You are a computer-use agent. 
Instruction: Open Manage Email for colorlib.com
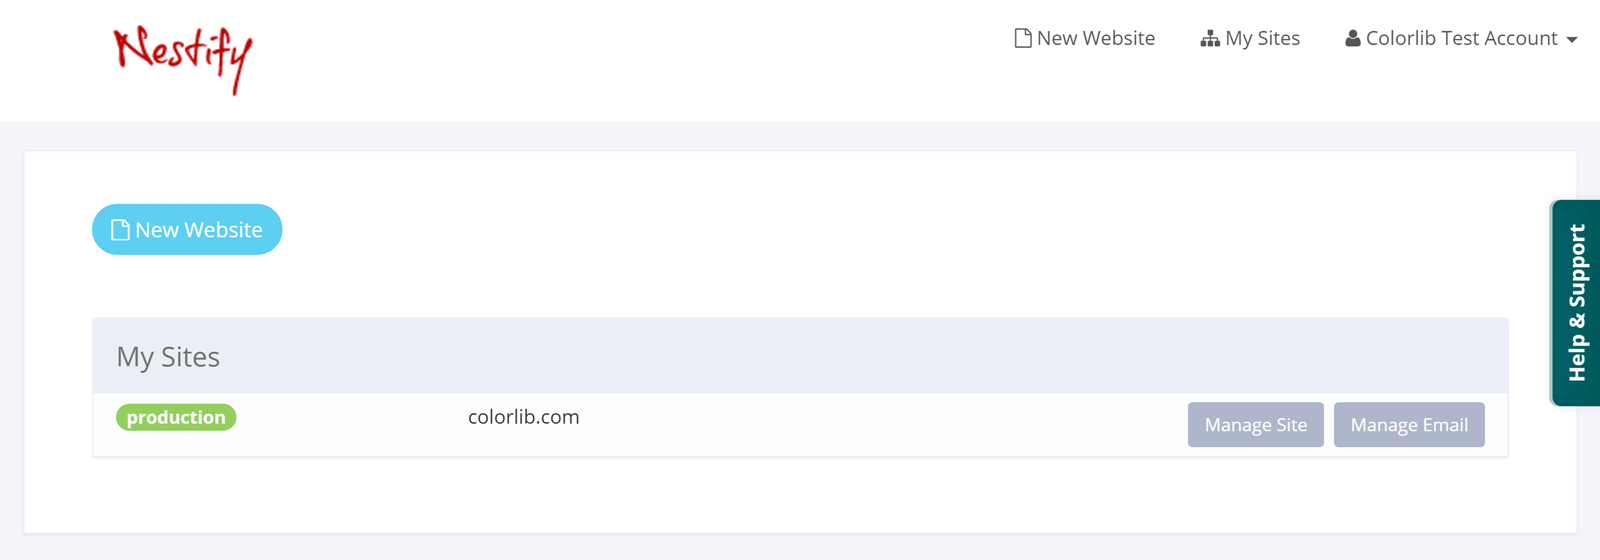(x=1408, y=425)
